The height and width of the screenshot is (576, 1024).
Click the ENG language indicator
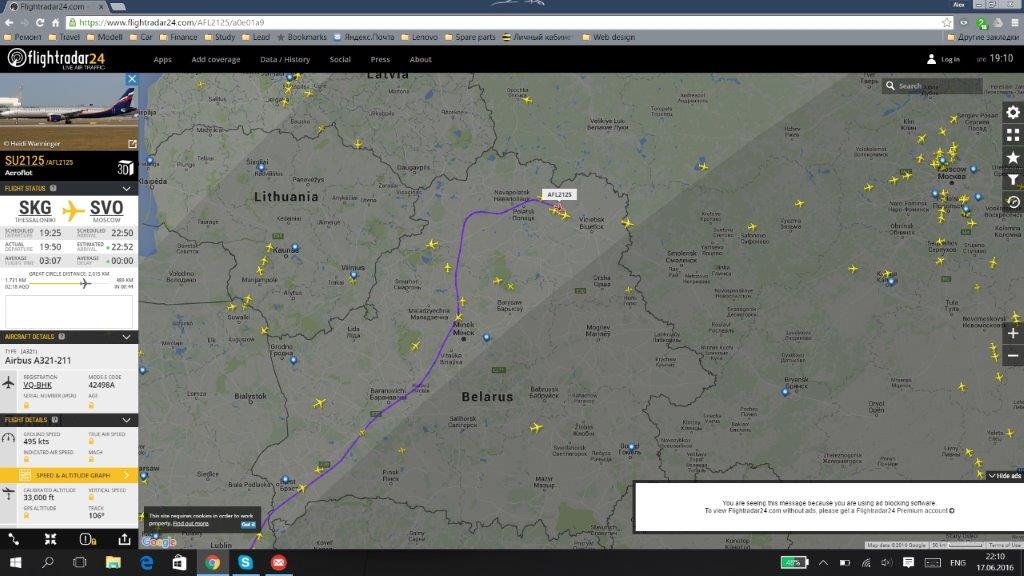[x=957, y=562]
